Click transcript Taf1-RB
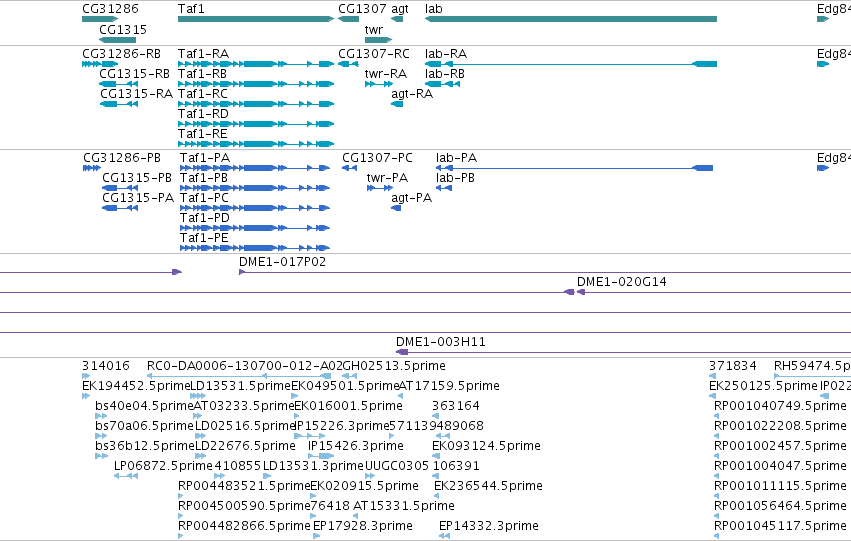This screenshot has height=541, width=851. coord(256,84)
